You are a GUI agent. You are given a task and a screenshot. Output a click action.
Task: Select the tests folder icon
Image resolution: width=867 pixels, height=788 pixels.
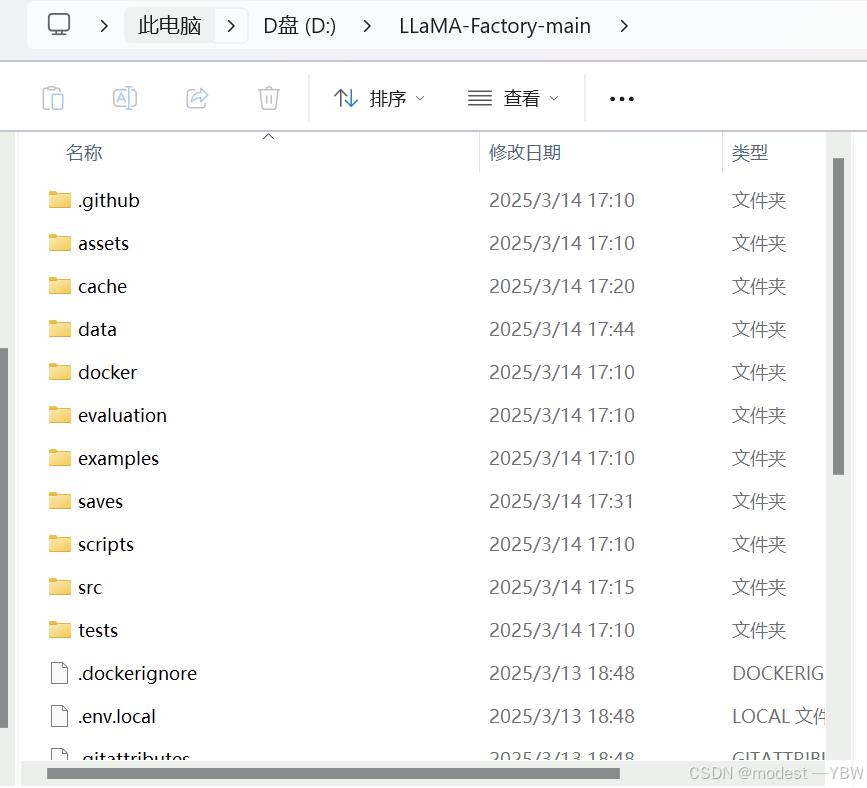click(60, 630)
